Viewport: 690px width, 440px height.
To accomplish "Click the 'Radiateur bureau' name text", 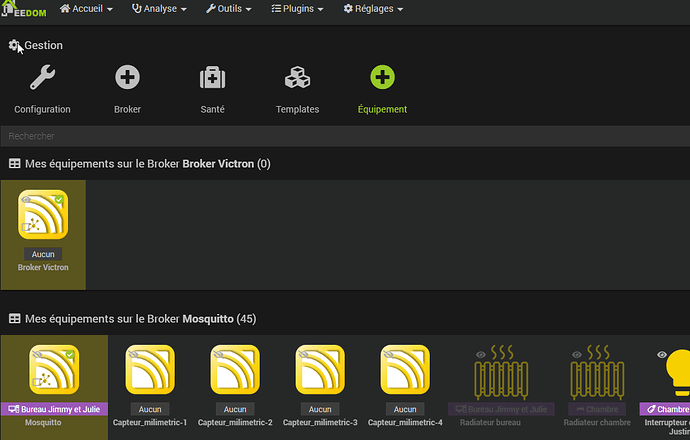I will point(490,422).
